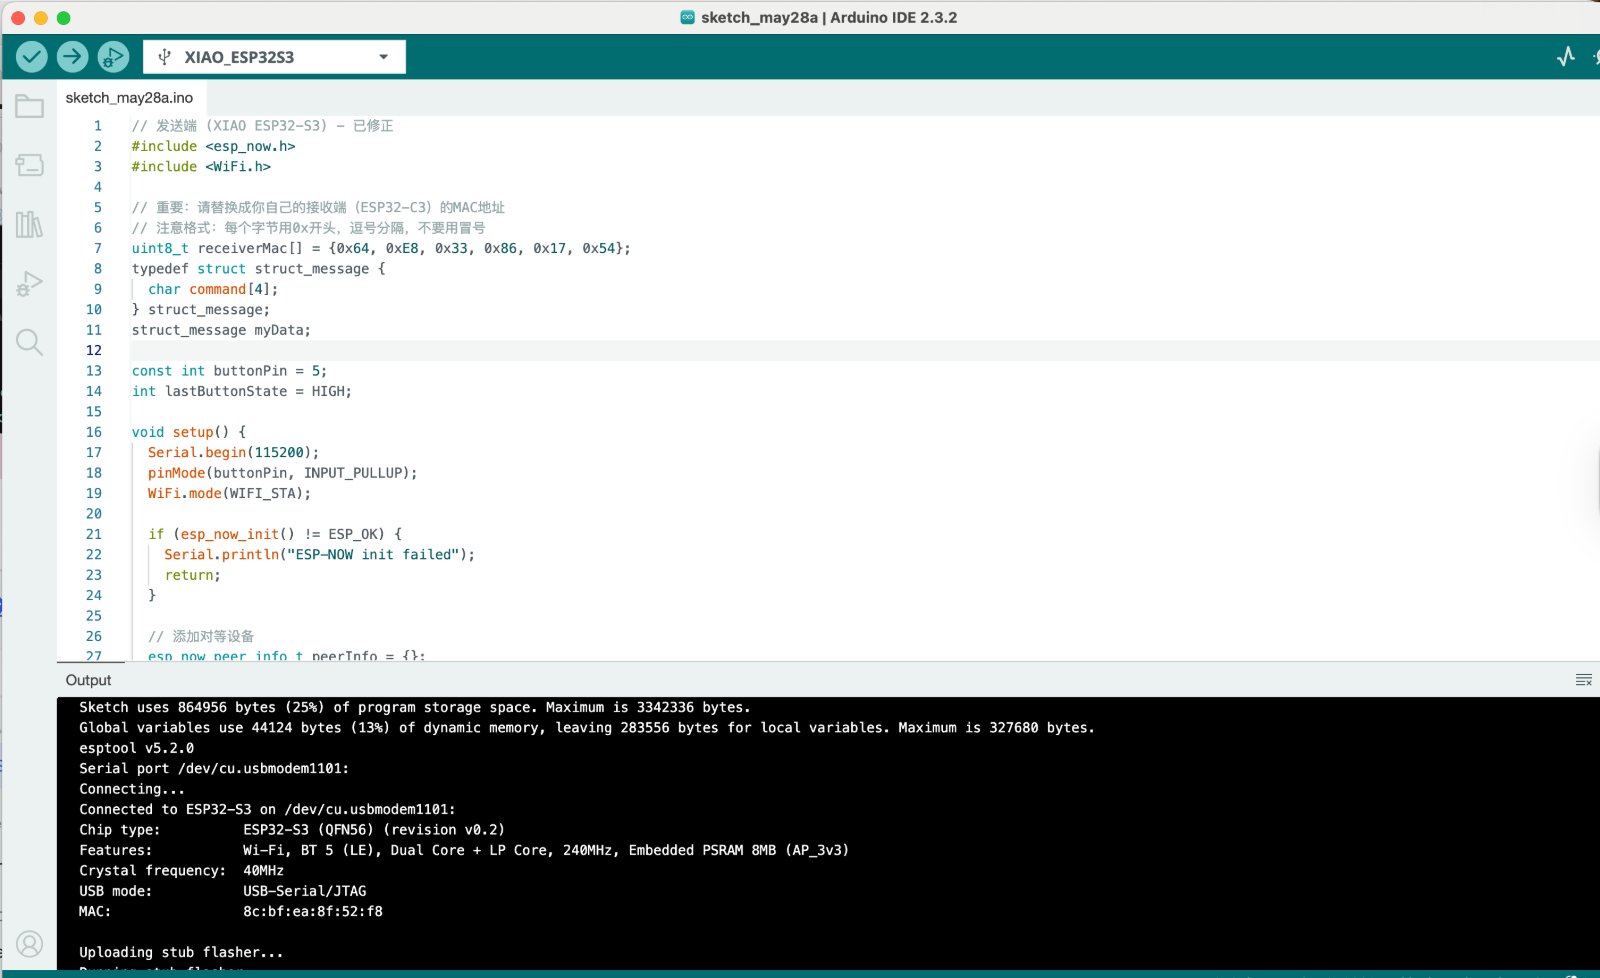Open the XIAO_ESP32S3 board selector dropdown

click(x=274, y=57)
